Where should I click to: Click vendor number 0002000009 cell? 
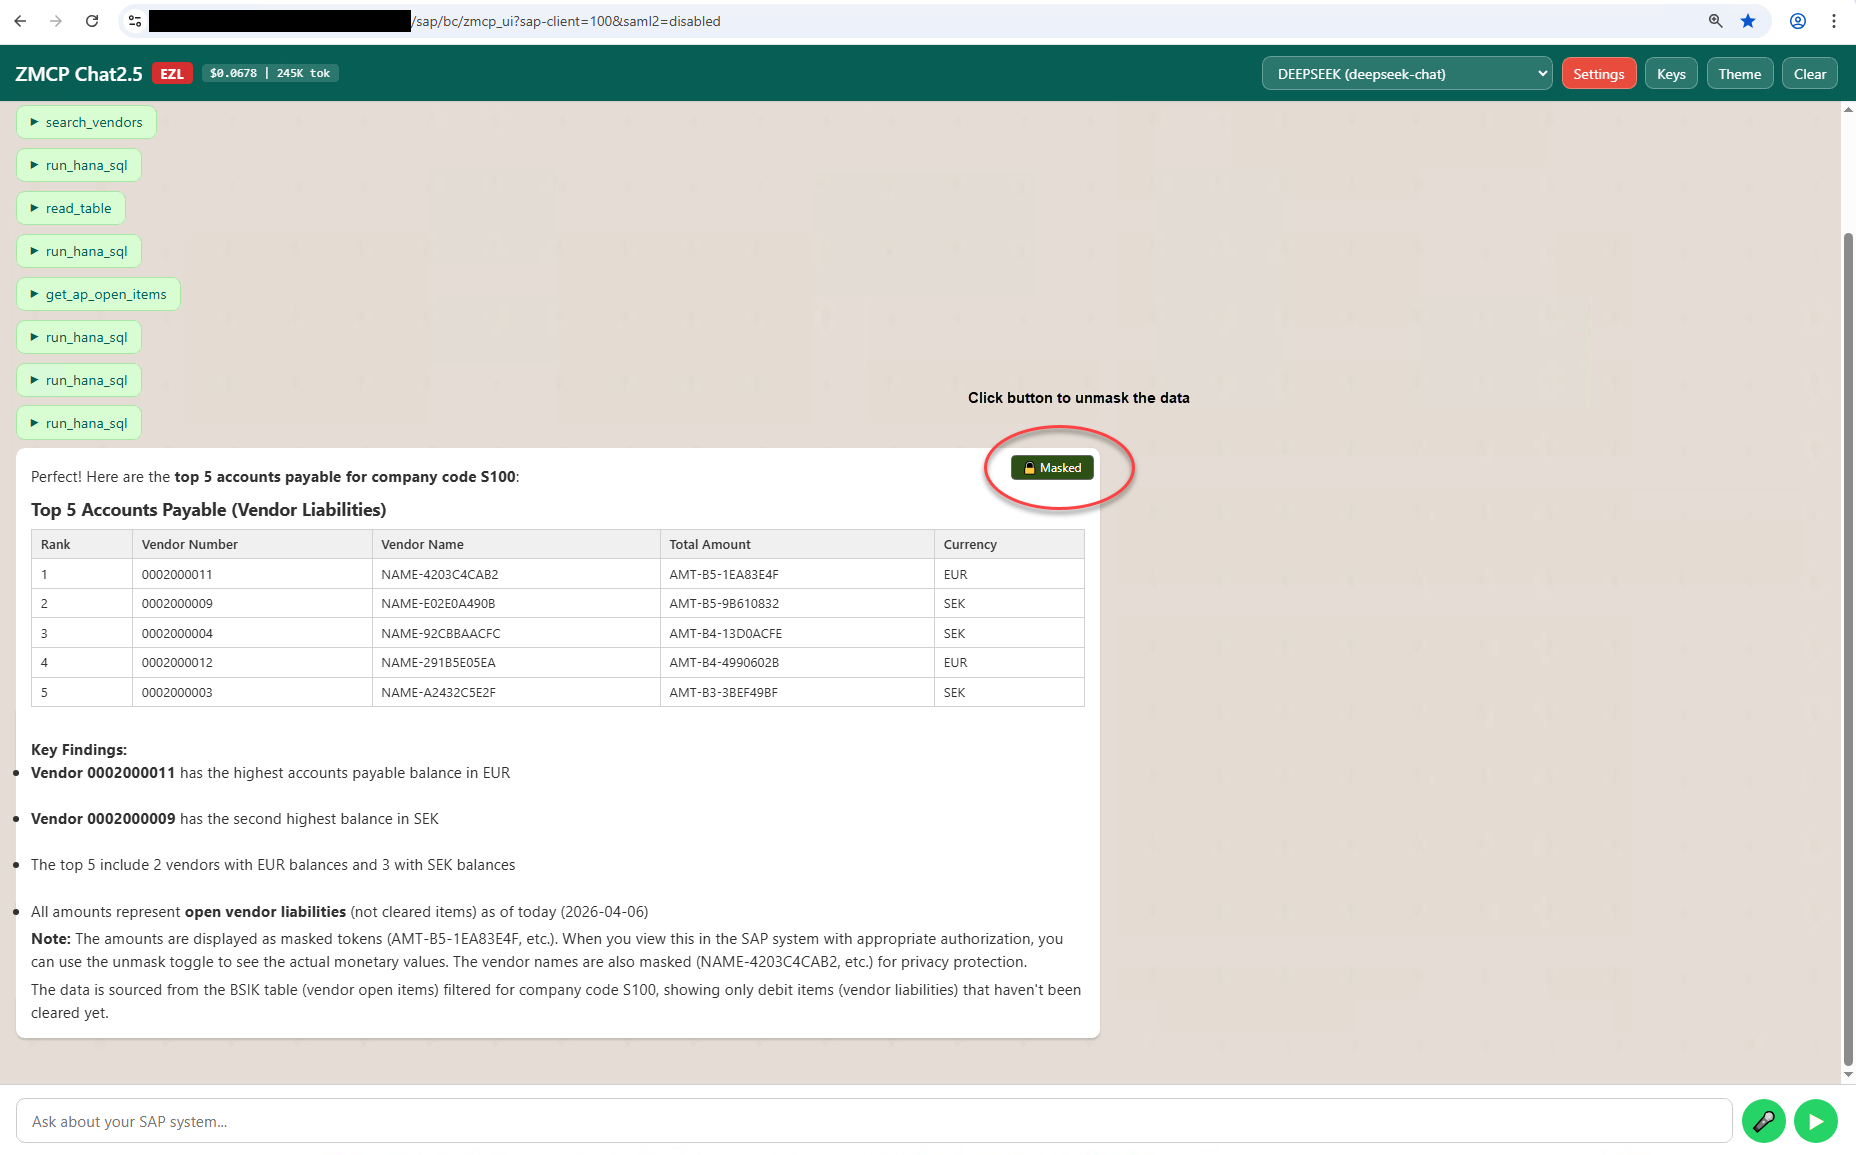pos(252,603)
